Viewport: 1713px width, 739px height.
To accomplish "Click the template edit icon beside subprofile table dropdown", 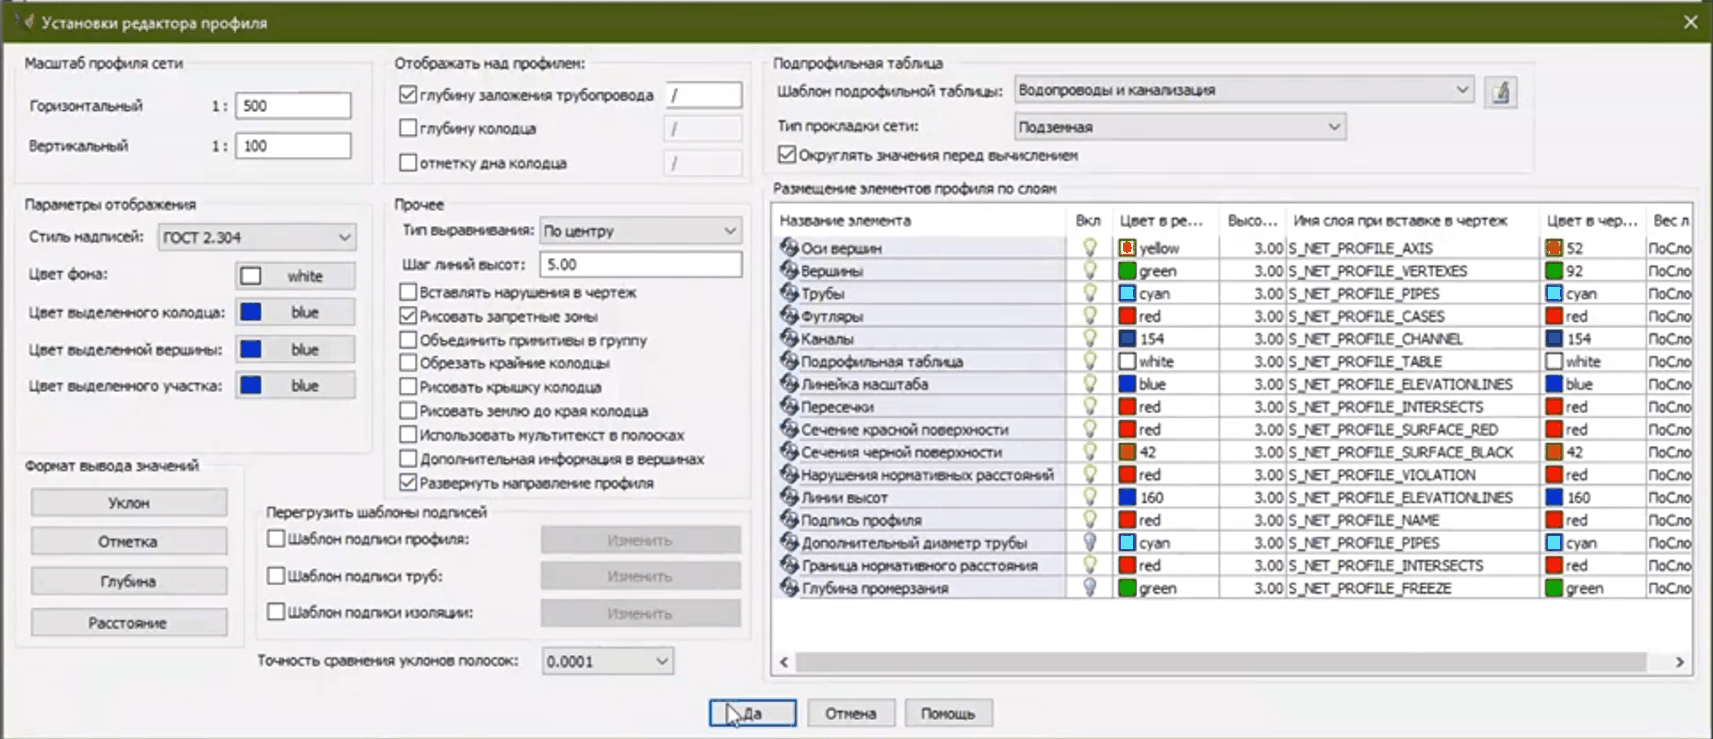I will tap(1500, 92).
